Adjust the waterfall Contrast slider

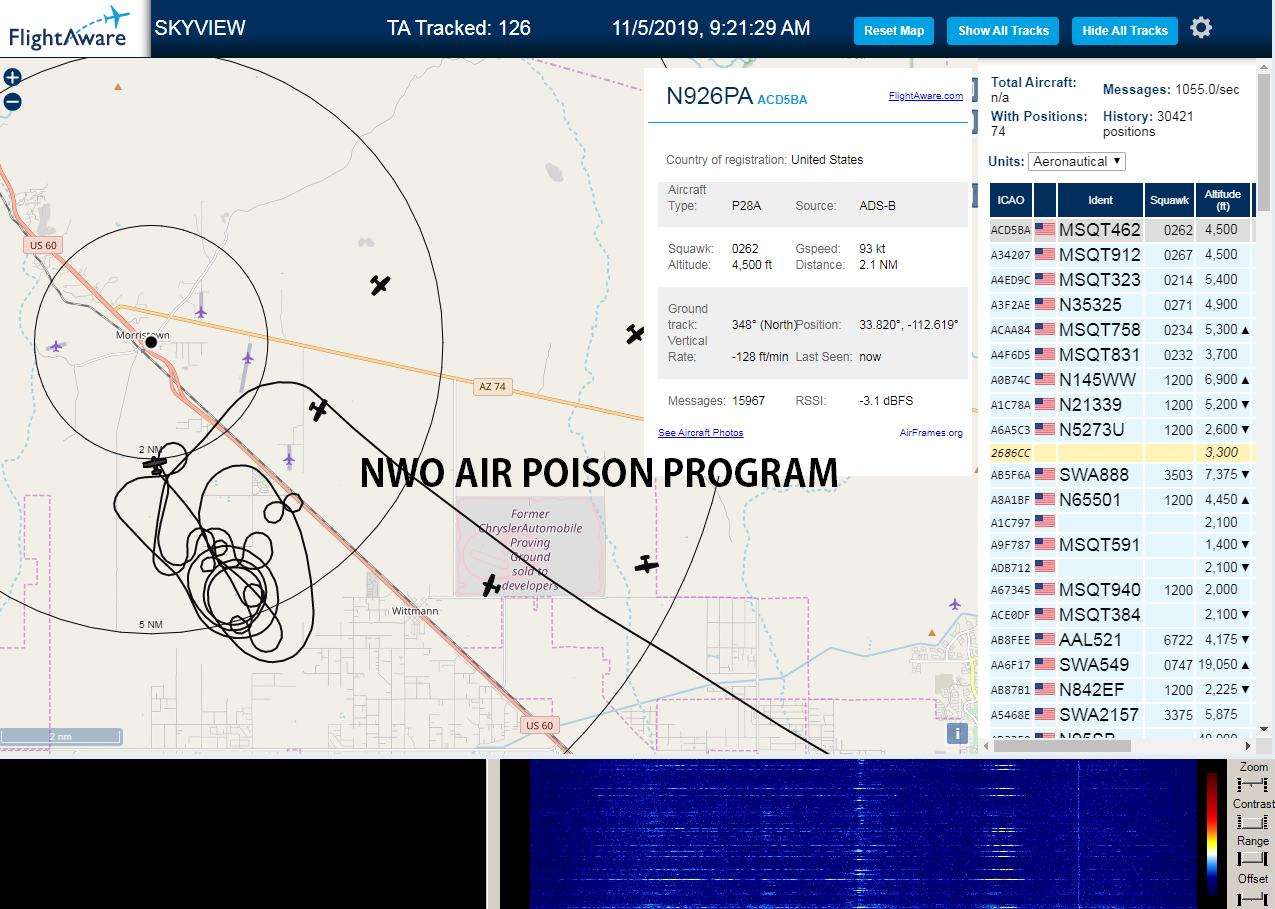pyautogui.click(x=1253, y=821)
